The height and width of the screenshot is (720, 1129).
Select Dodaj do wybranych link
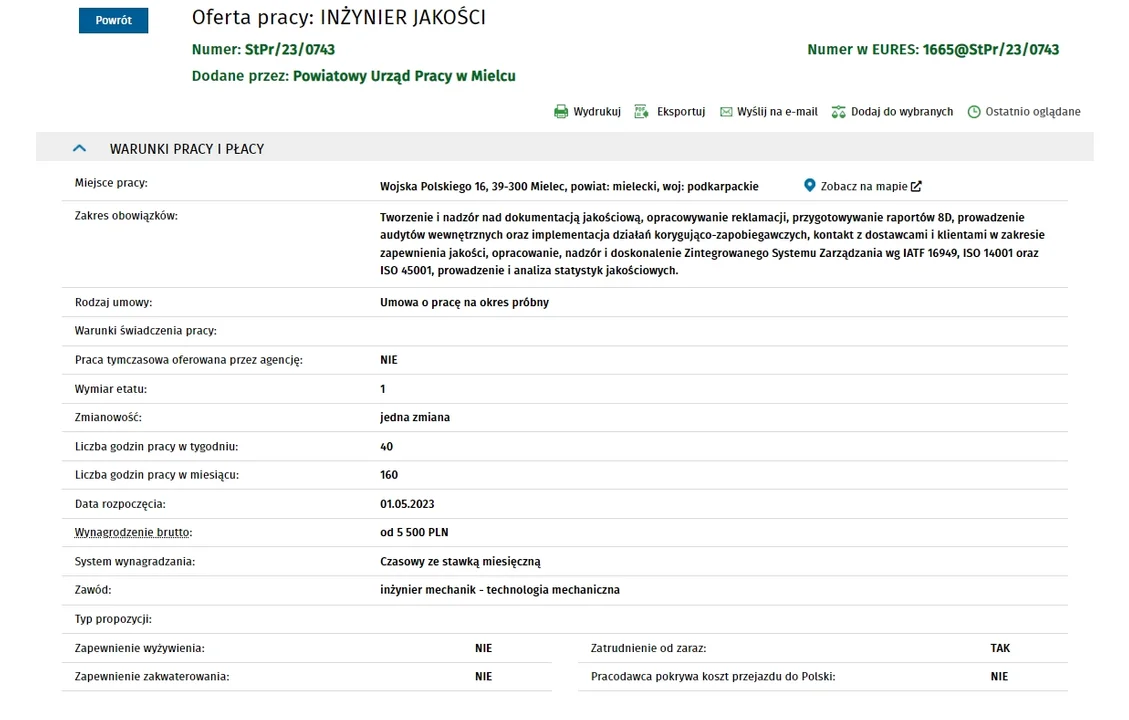(x=901, y=112)
